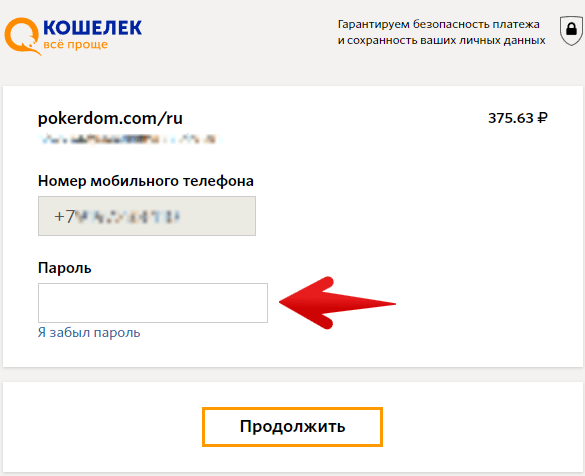This screenshot has height=476, width=585.
Task: Click the mobile phone number field
Action: [x=147, y=216]
